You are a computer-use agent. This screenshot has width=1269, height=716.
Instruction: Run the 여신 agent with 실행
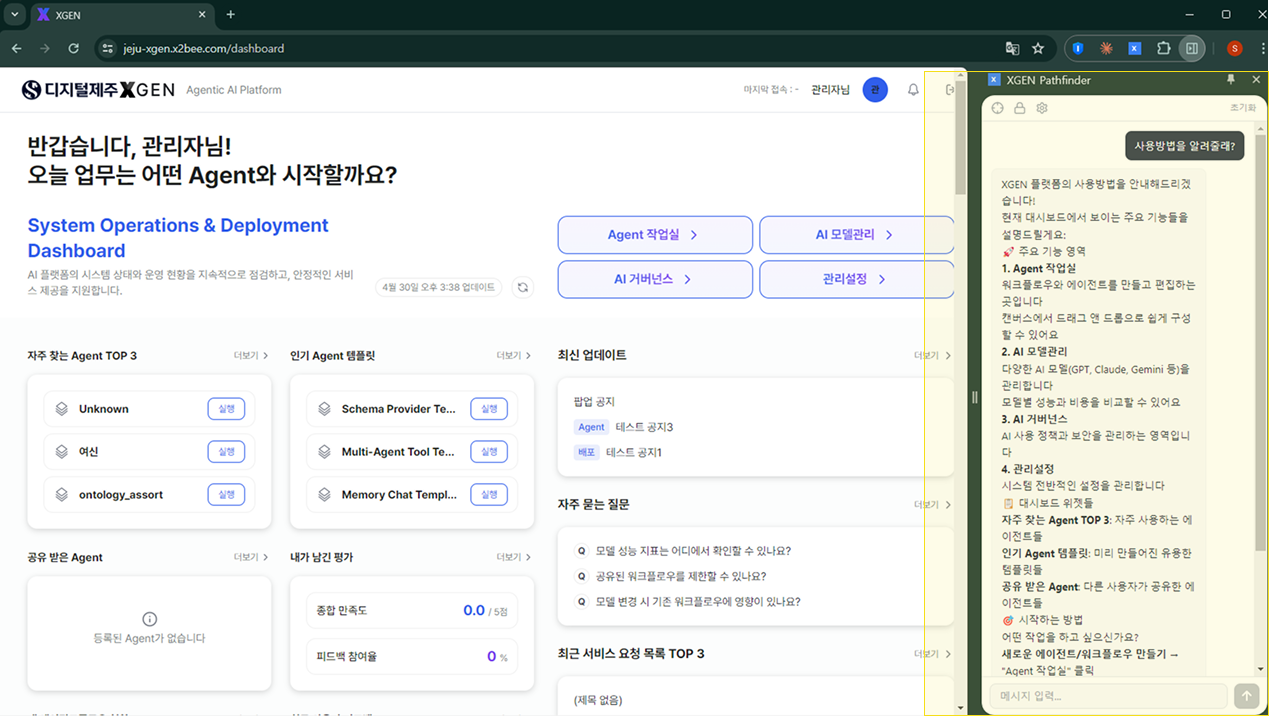[x=226, y=452]
